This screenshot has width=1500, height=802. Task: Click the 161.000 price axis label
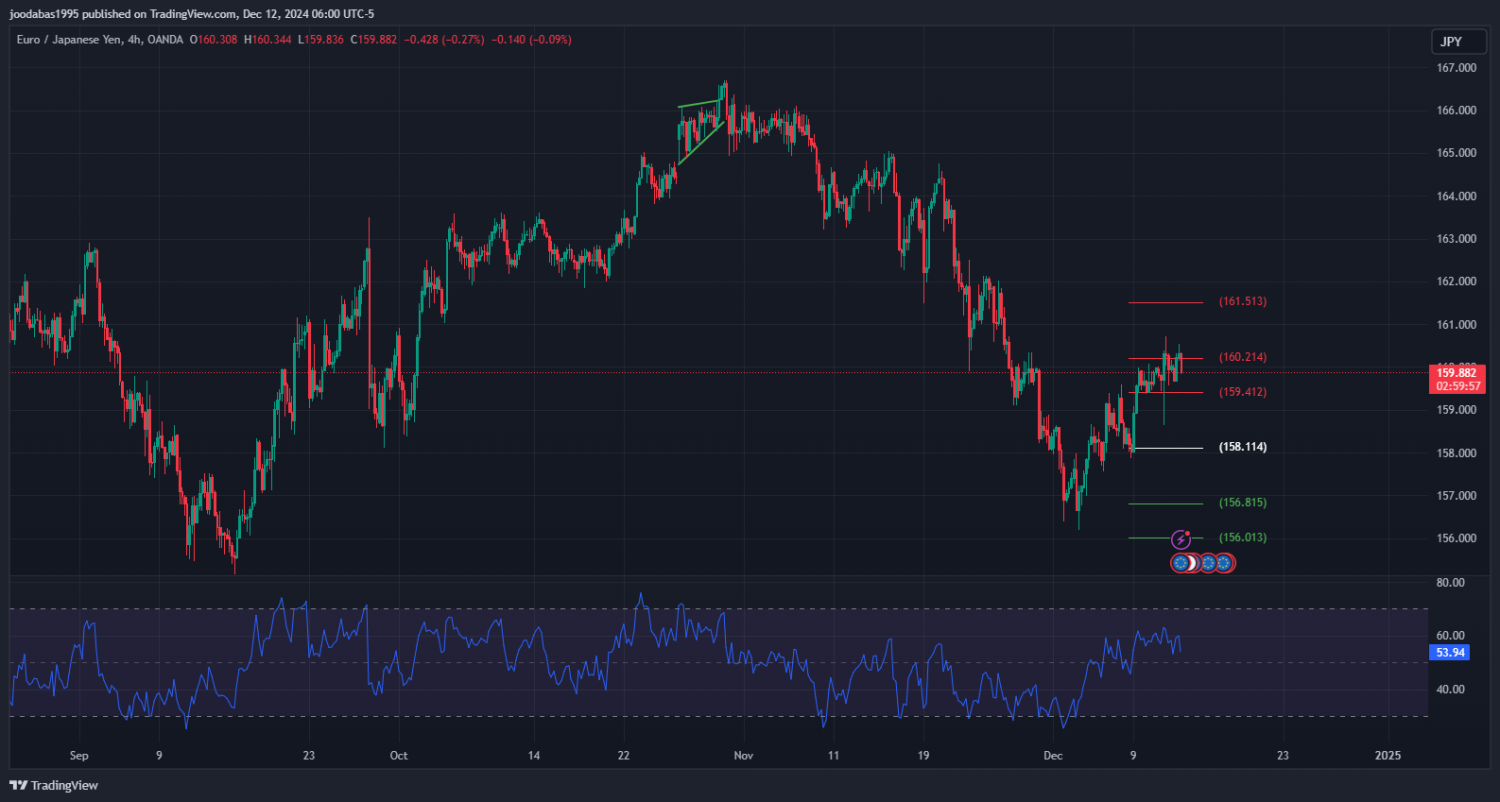[x=1456, y=325]
